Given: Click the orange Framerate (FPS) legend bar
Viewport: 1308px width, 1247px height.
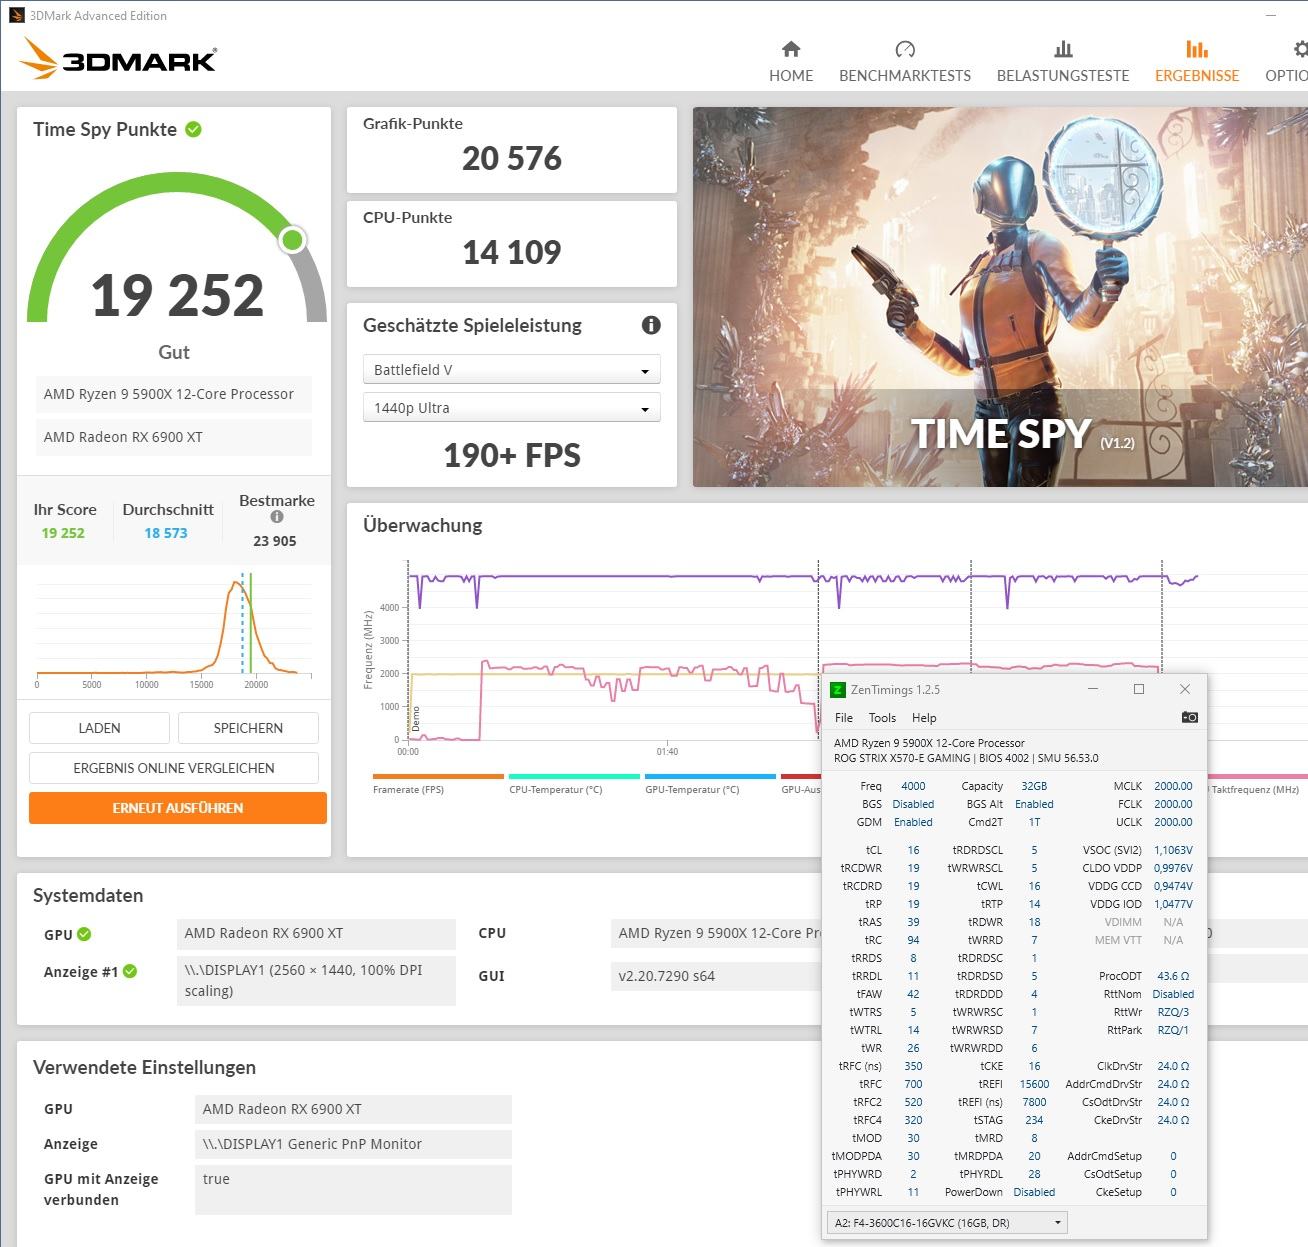Looking at the screenshot, I should point(438,776).
